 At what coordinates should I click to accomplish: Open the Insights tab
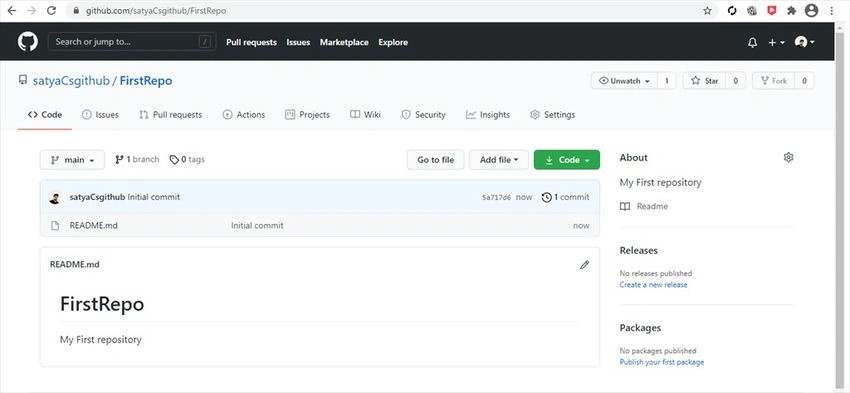(x=488, y=114)
